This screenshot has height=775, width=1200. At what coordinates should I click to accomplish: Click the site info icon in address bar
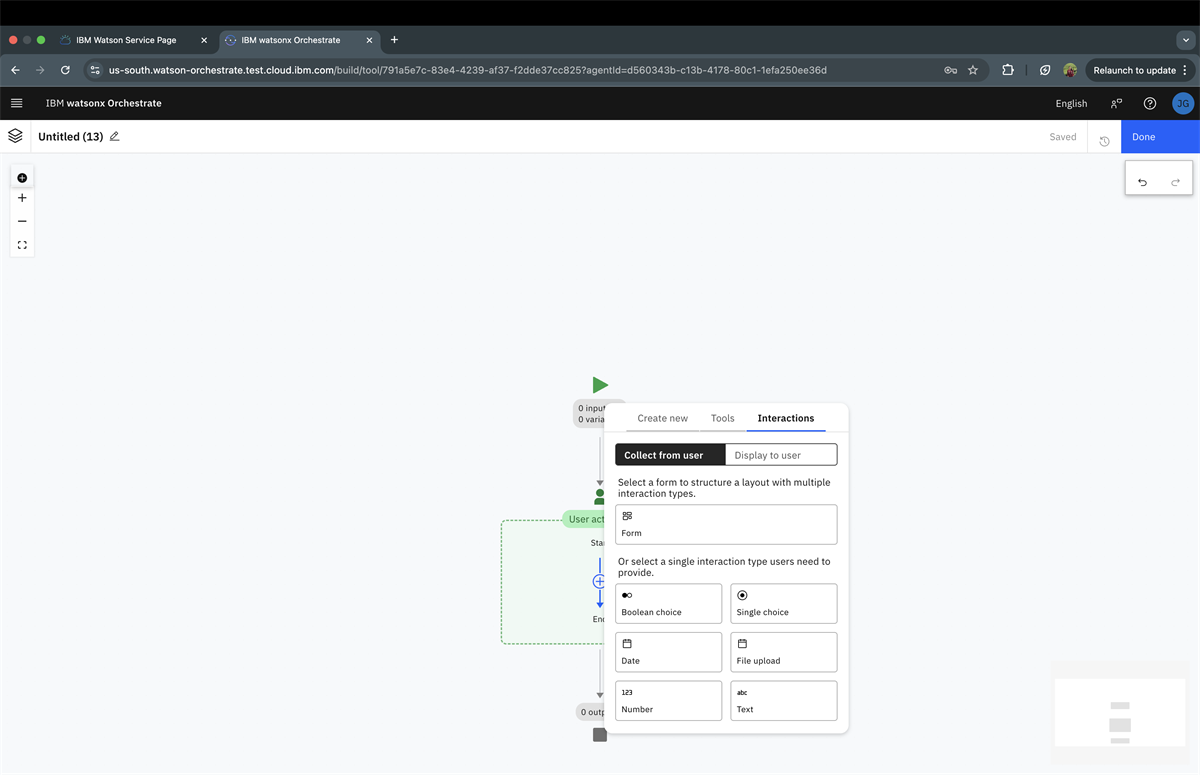[x=95, y=70]
